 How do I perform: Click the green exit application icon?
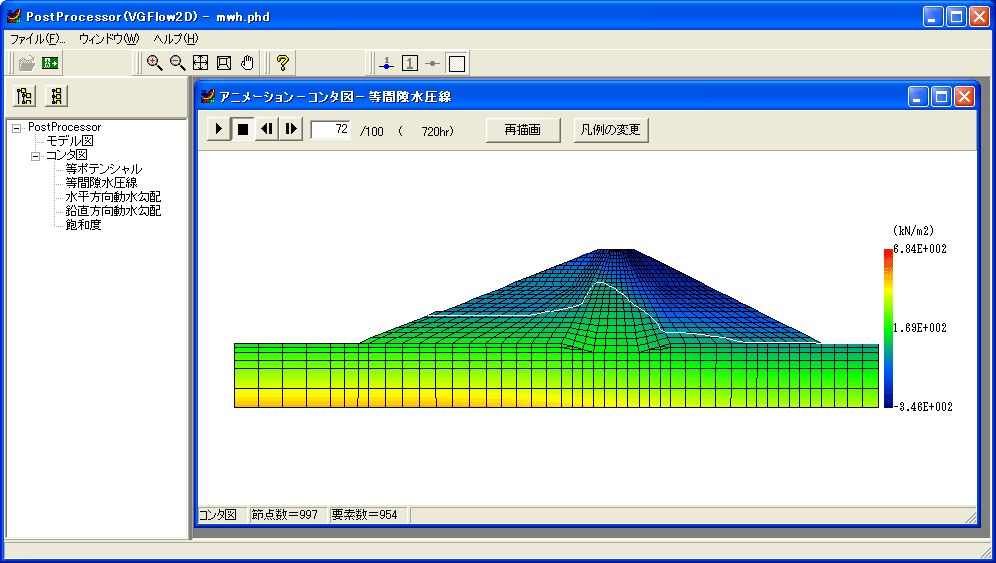tap(50, 63)
